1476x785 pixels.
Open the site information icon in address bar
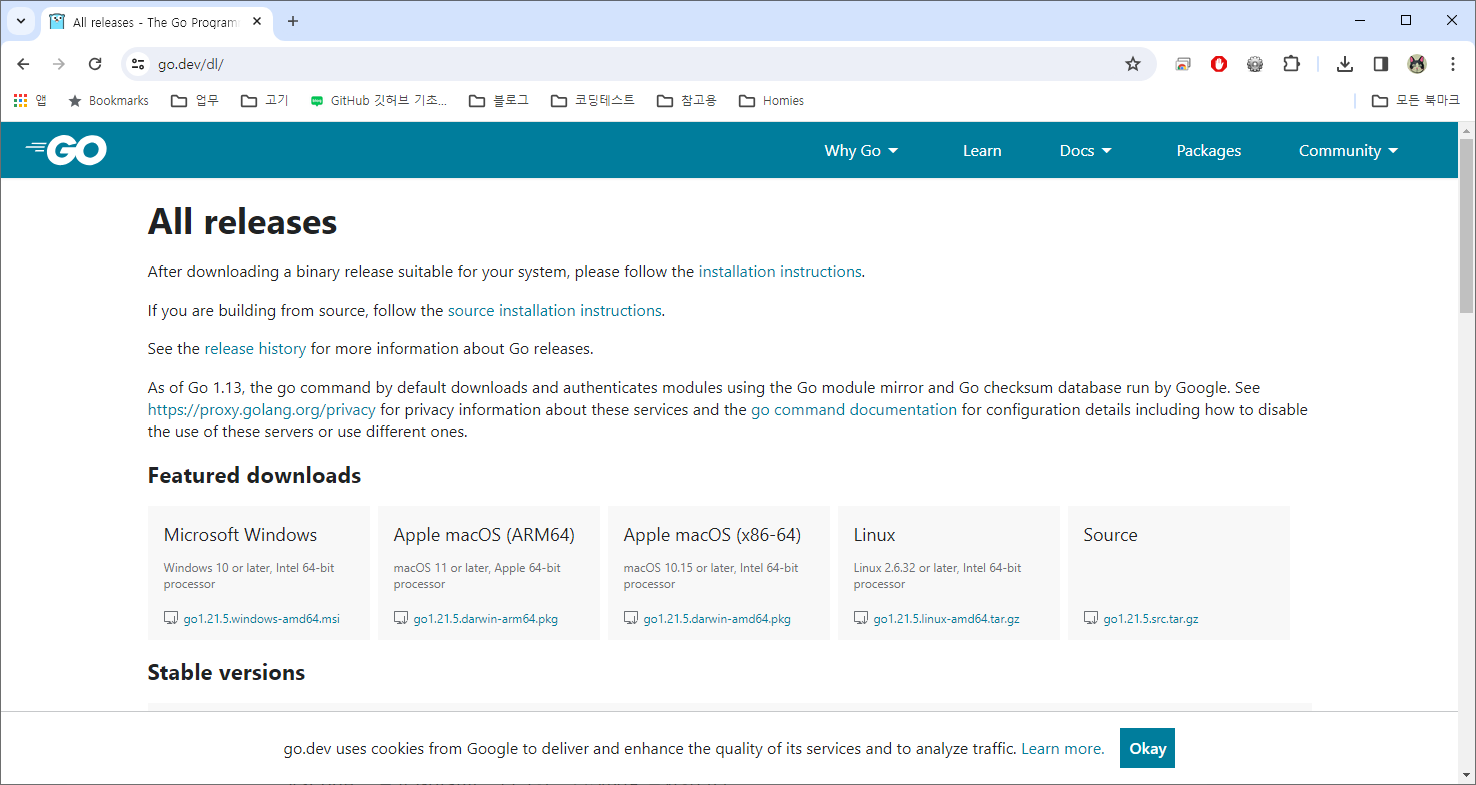point(139,64)
